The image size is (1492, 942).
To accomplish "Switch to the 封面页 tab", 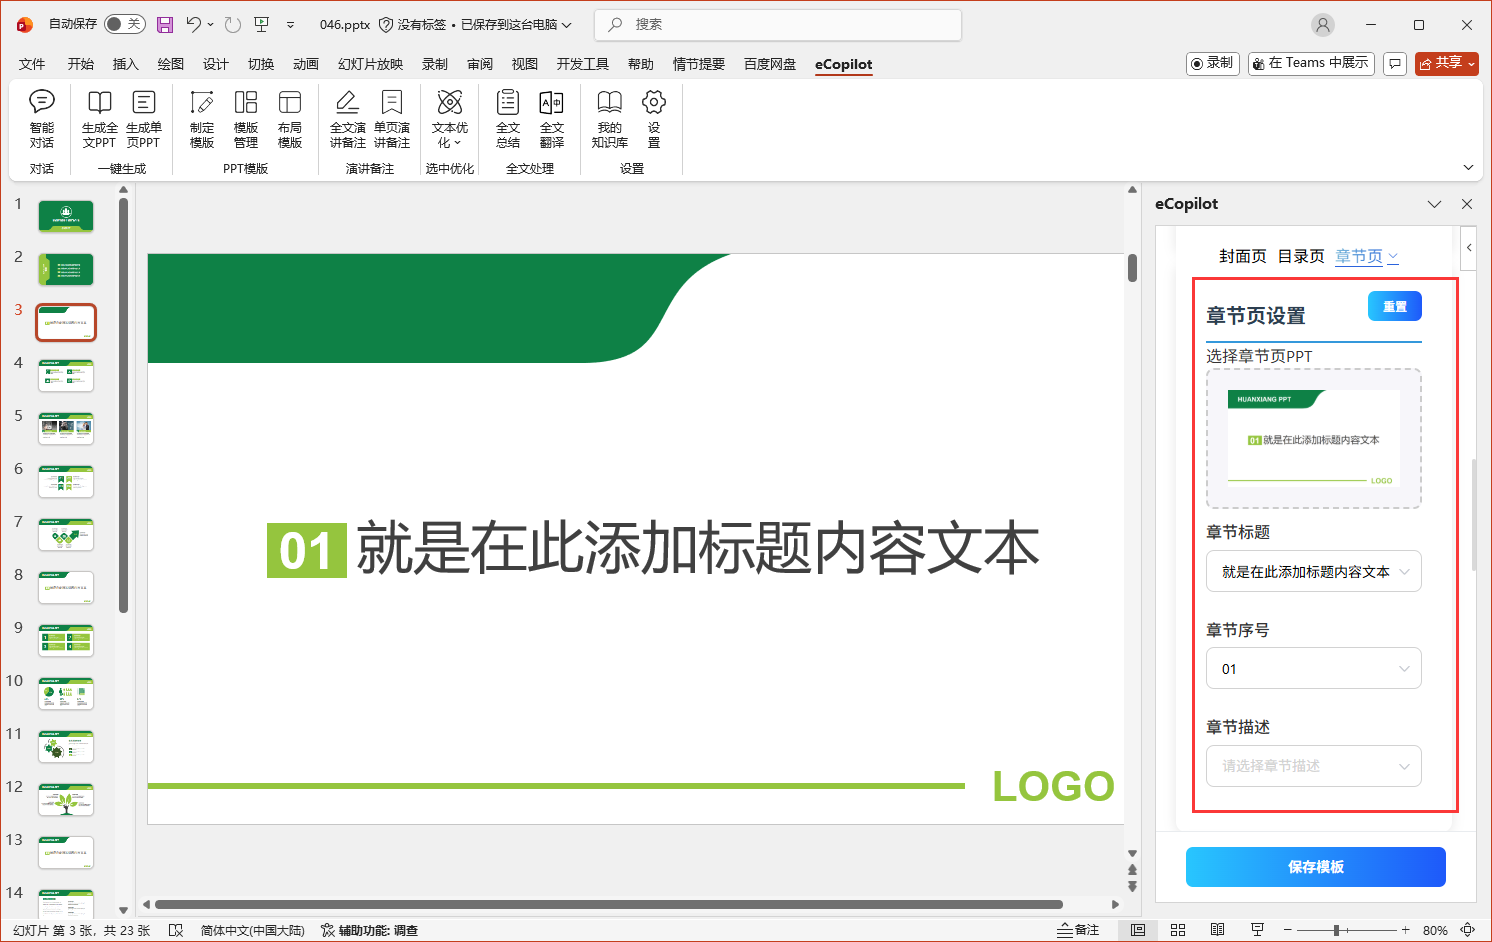I will (x=1242, y=255).
